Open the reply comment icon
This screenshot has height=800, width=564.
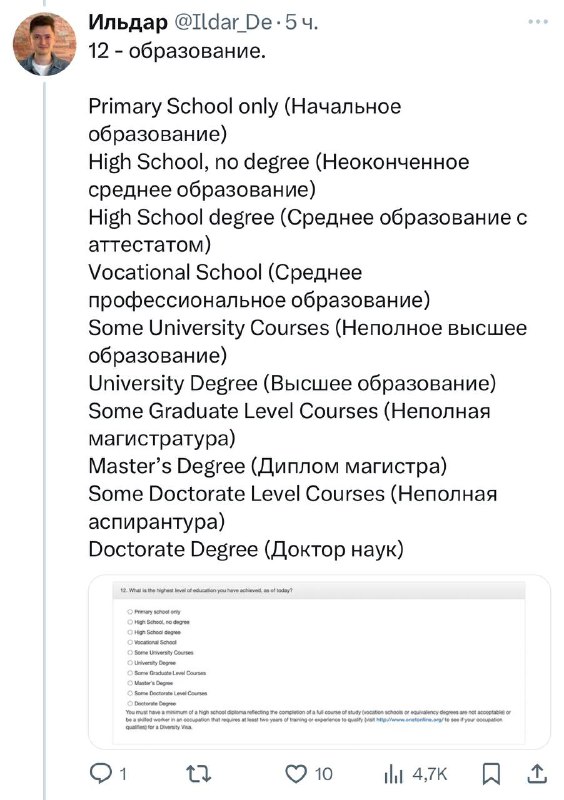[x=101, y=773]
